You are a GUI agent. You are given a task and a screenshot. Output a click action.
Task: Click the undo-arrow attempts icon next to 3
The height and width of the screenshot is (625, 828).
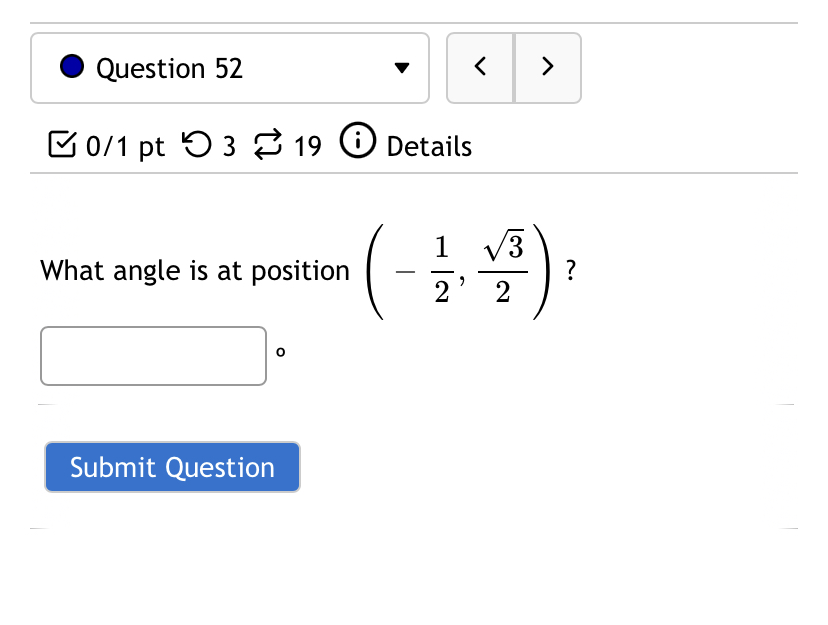pos(195,145)
